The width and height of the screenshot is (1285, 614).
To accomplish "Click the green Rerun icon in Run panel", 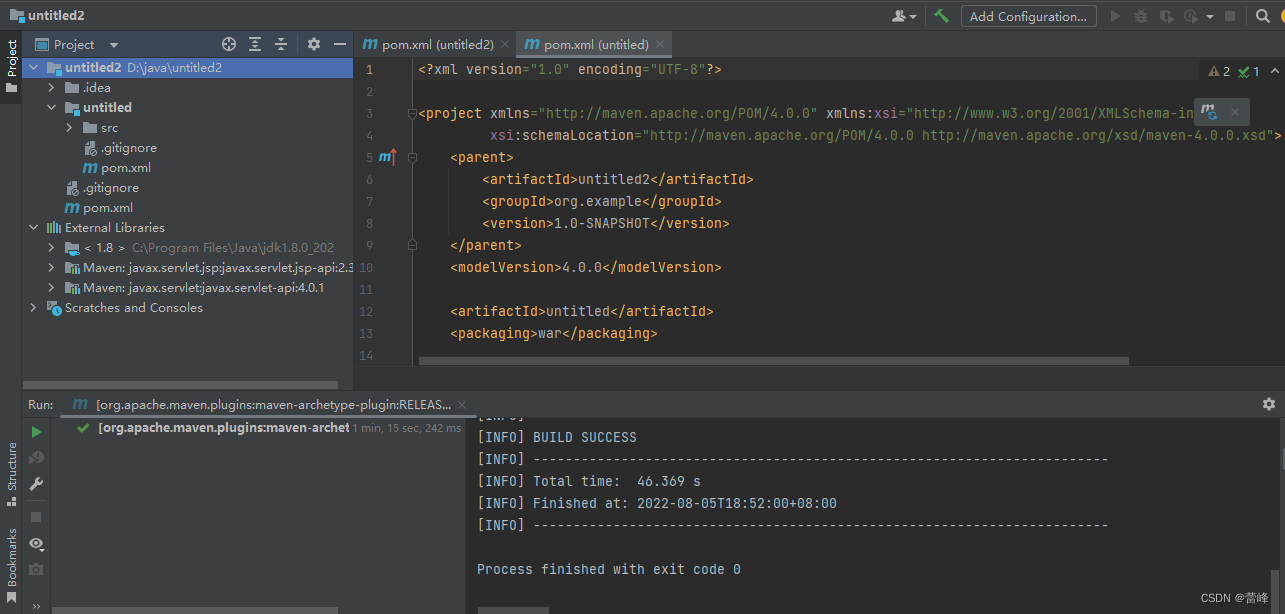I will (36, 432).
